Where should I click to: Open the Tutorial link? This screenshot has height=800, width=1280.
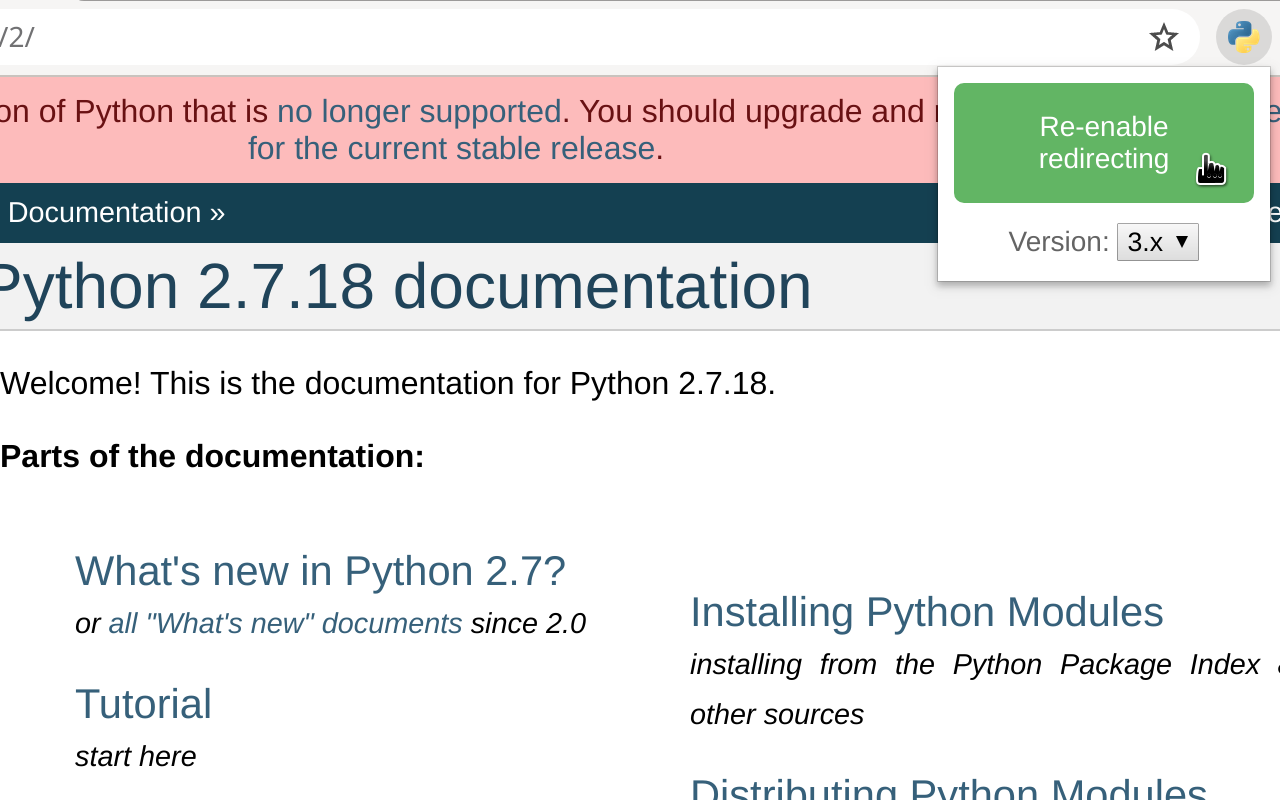click(143, 704)
